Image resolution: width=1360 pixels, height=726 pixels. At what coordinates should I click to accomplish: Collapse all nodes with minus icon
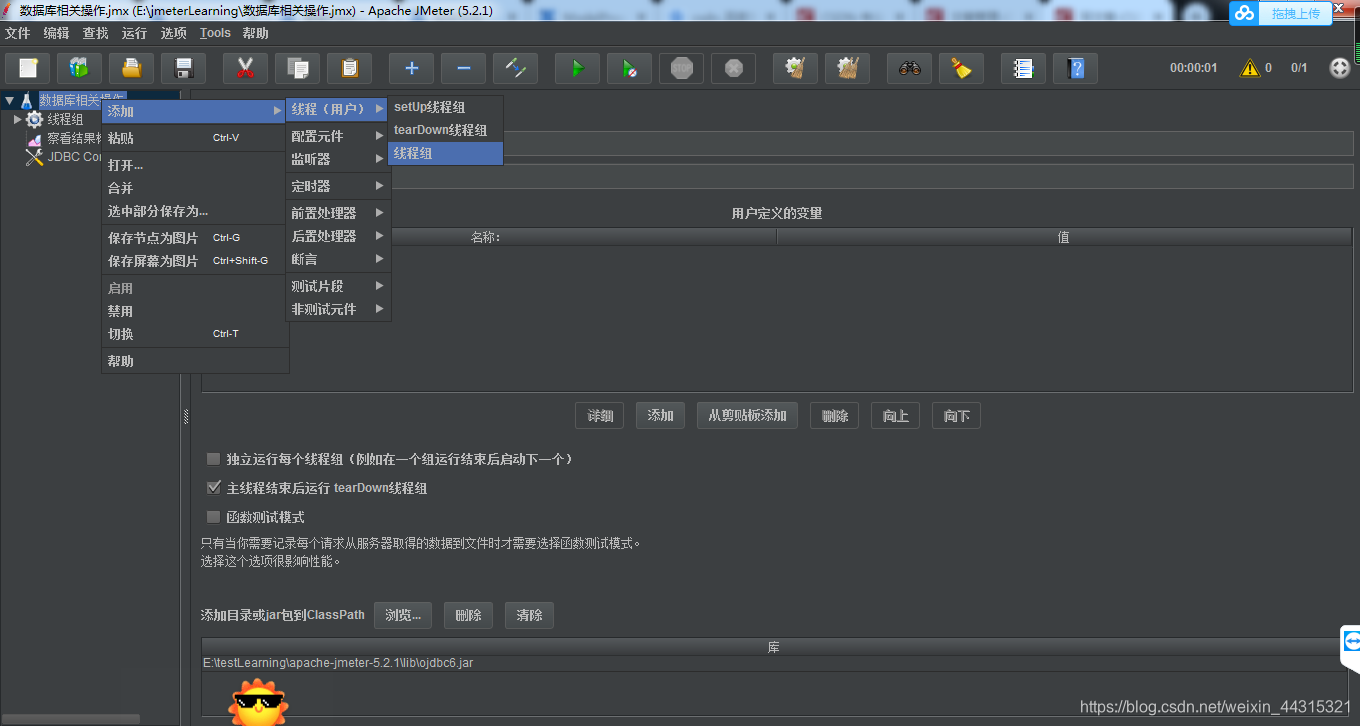pos(463,68)
